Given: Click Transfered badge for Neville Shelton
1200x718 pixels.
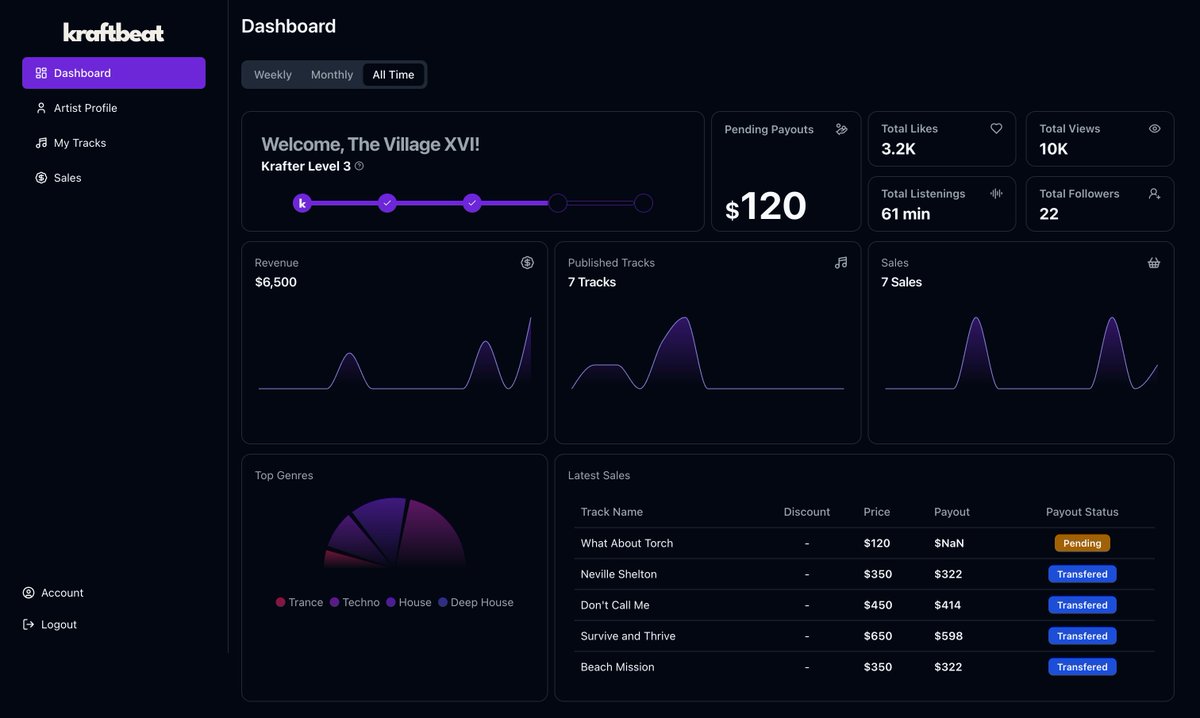Looking at the screenshot, I should 1082,574.
